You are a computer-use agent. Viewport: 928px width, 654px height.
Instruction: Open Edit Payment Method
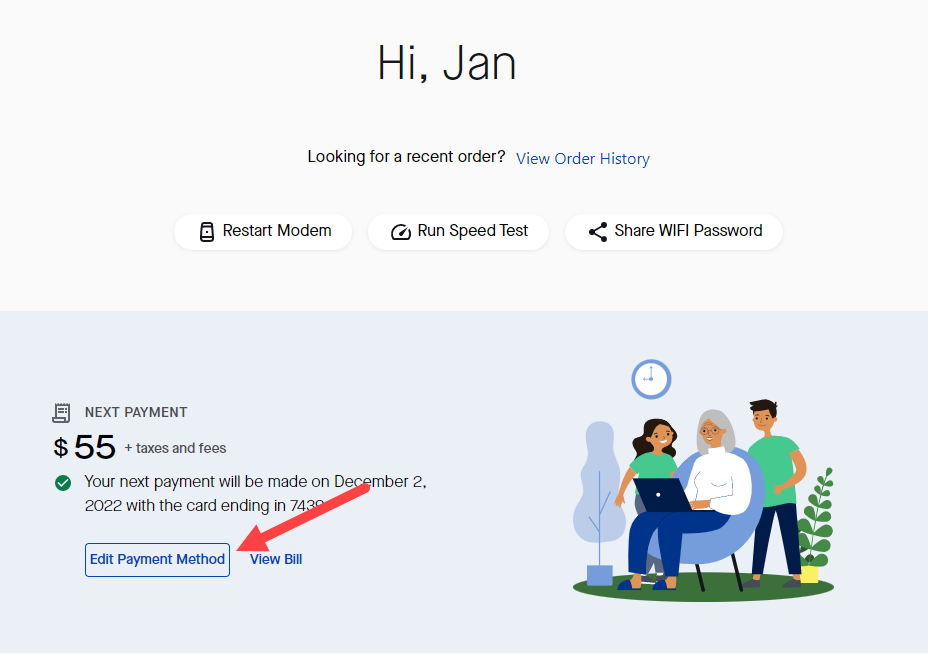[157, 560]
